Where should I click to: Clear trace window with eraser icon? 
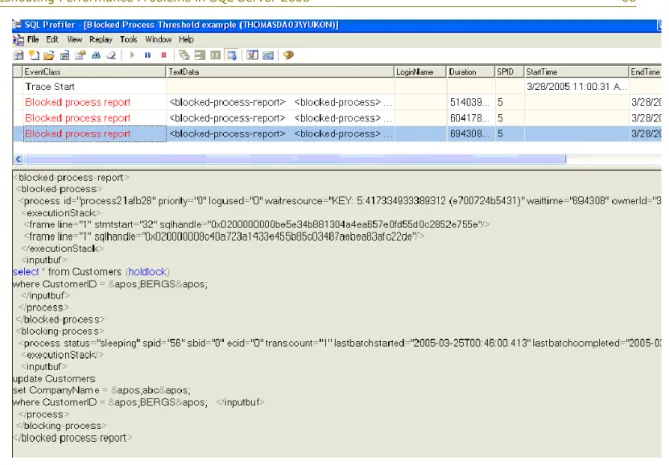pyautogui.click(x=111, y=55)
